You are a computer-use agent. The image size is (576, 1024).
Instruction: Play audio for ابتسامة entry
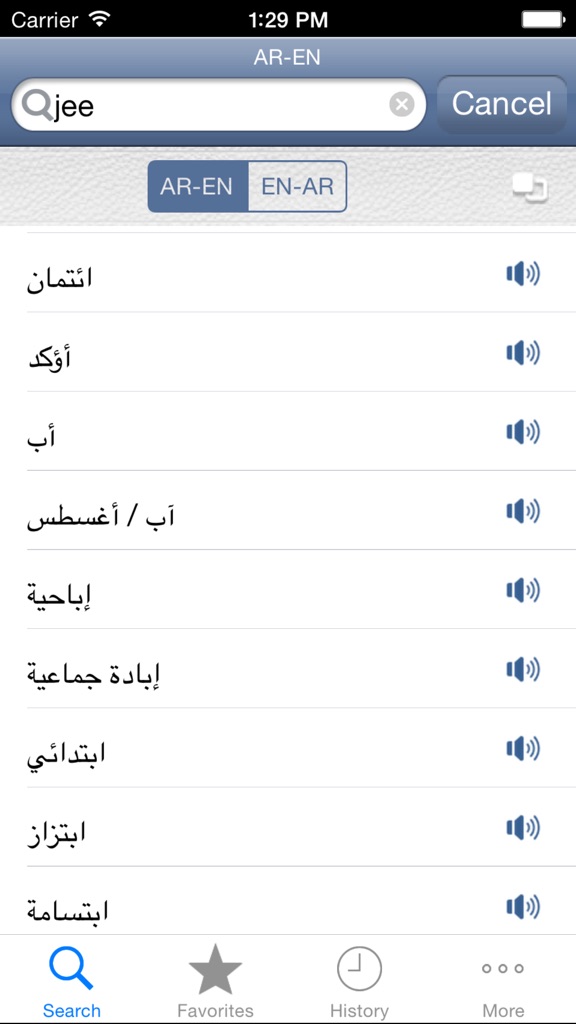[521, 906]
